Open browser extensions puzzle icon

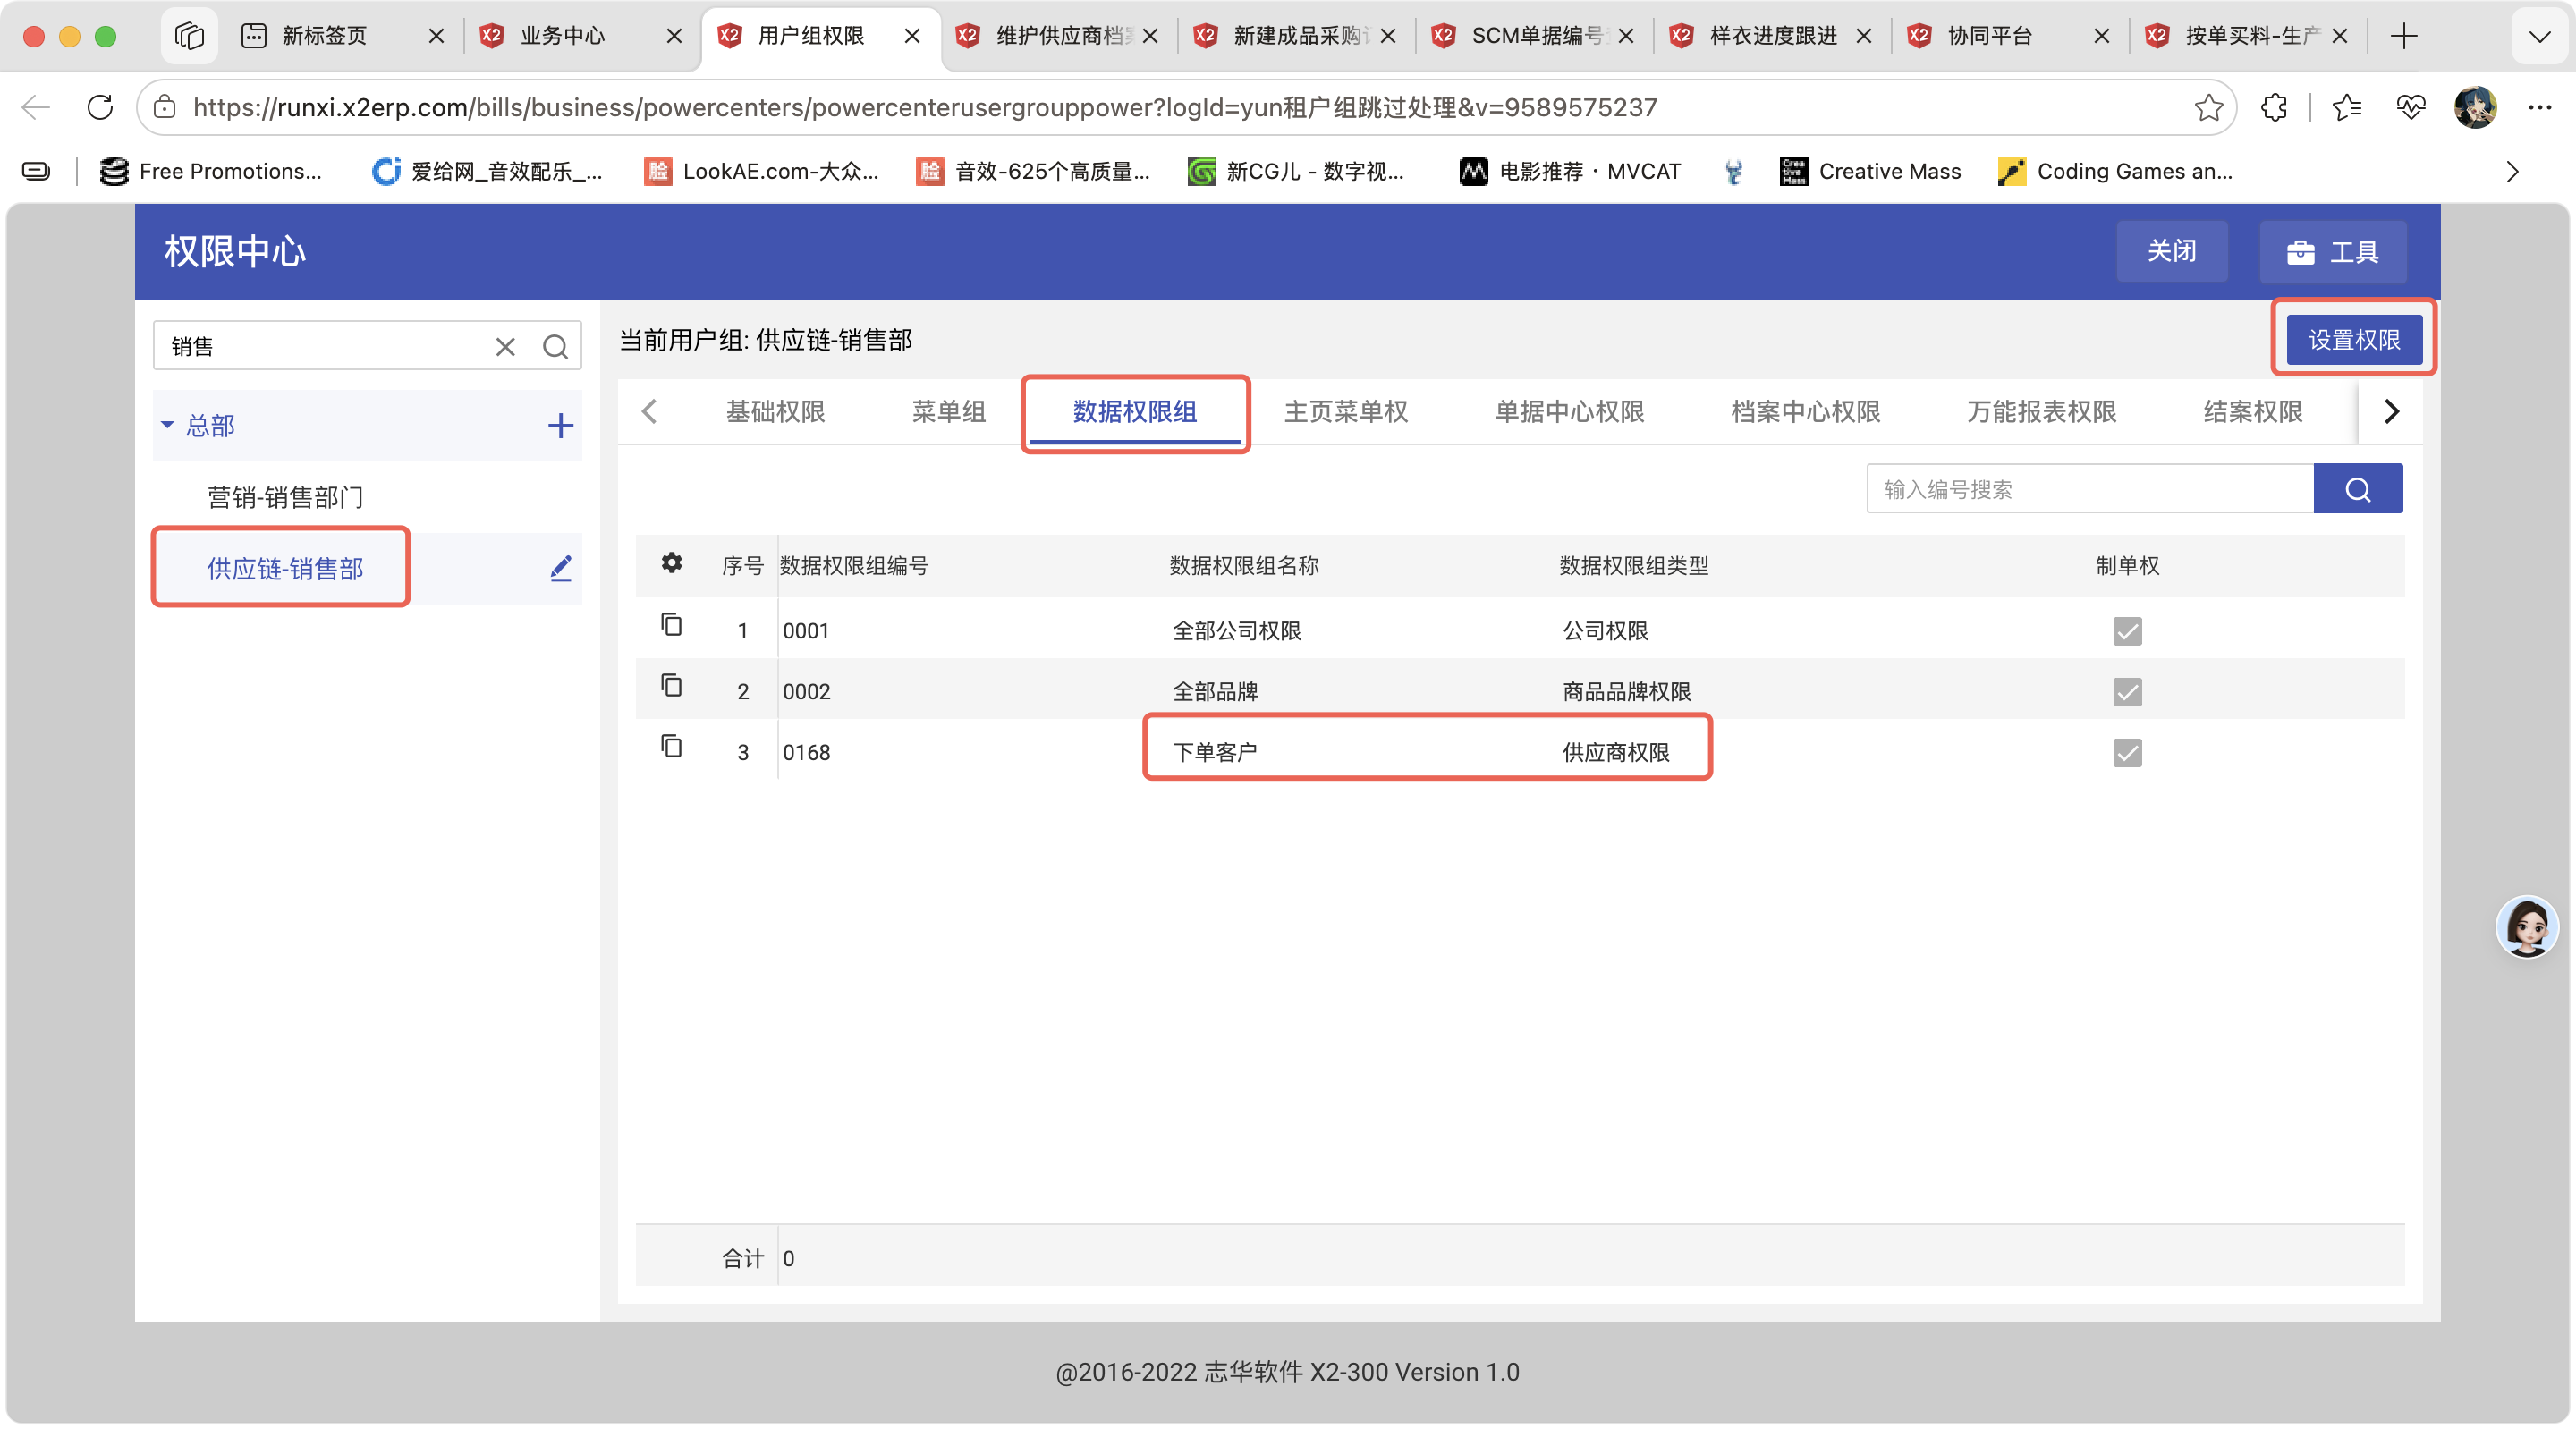2274,107
